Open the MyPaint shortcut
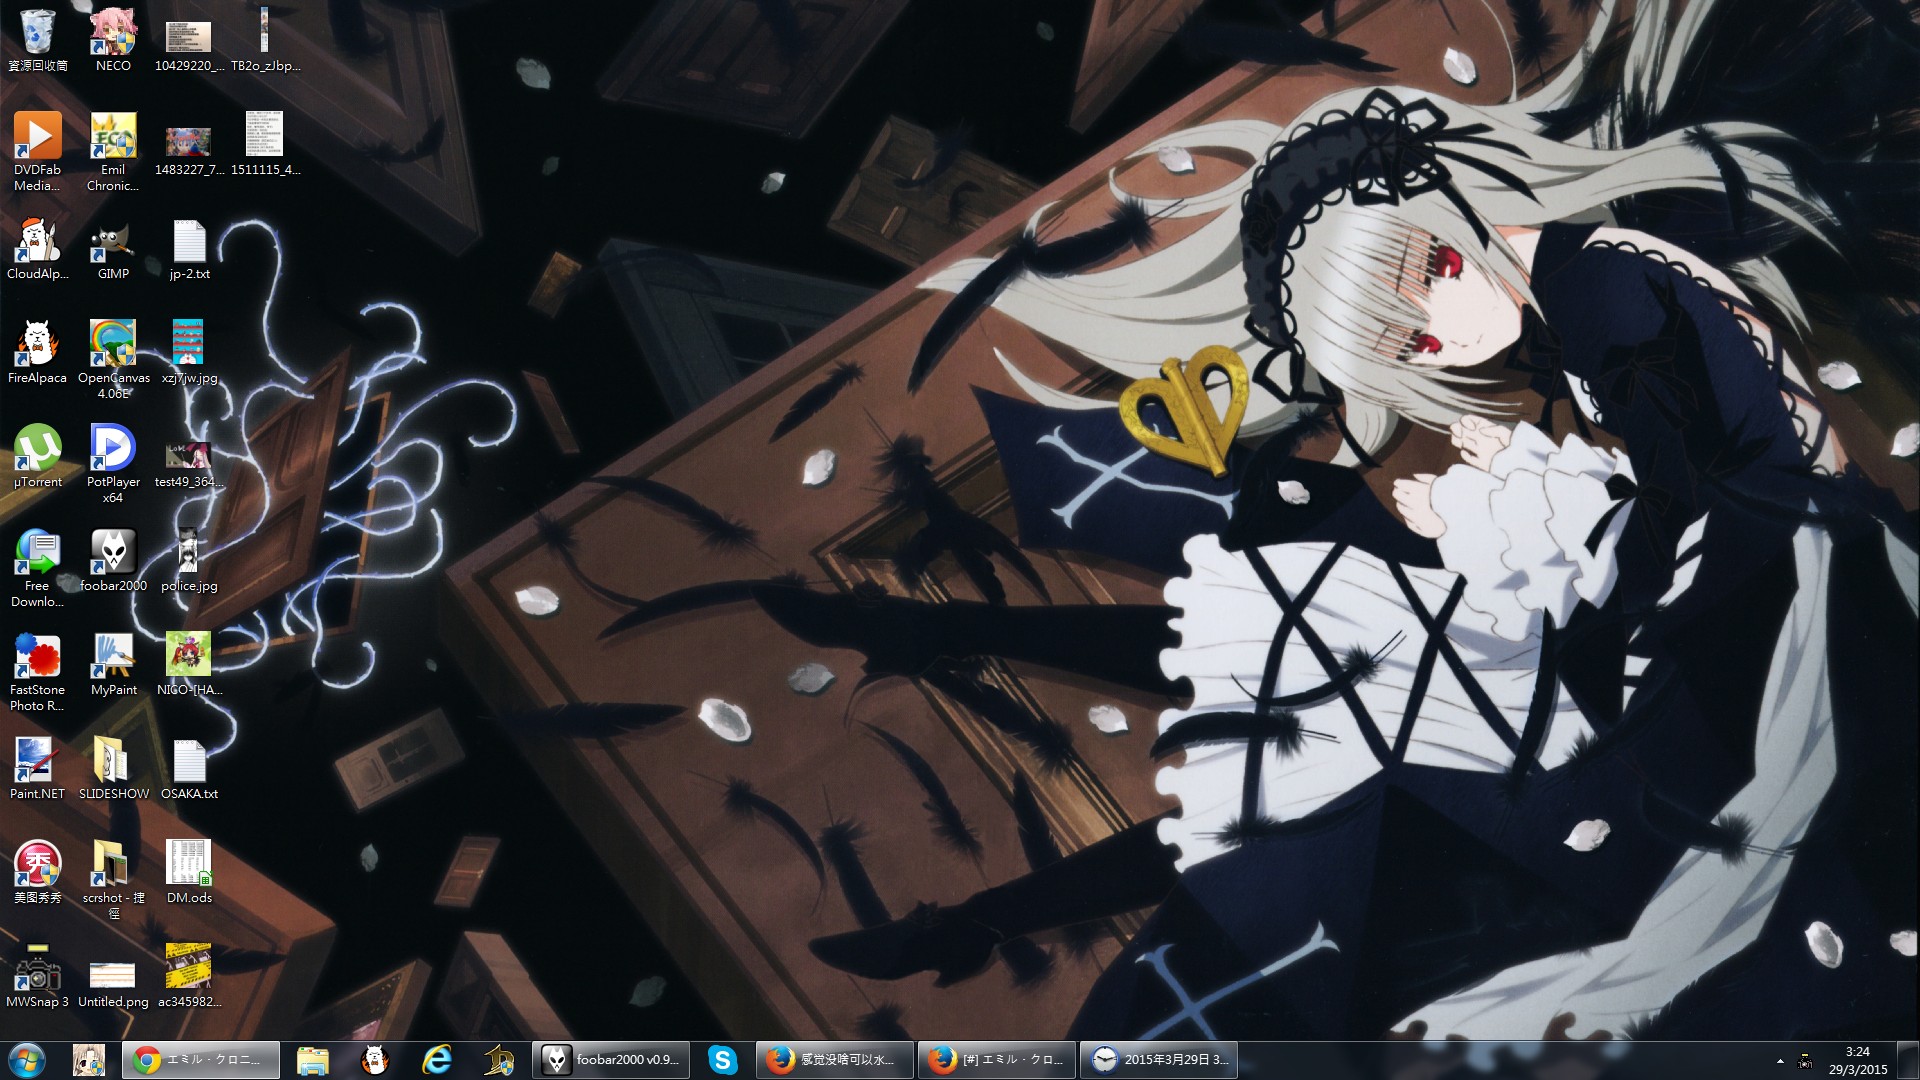This screenshot has height=1080, width=1920. [113, 660]
